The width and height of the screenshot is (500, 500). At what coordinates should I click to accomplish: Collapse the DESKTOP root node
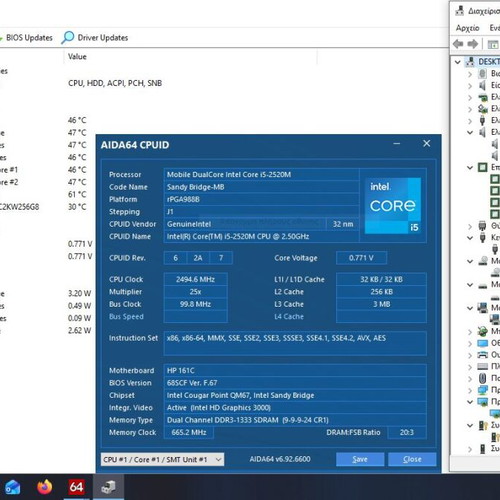pyautogui.click(x=458, y=62)
